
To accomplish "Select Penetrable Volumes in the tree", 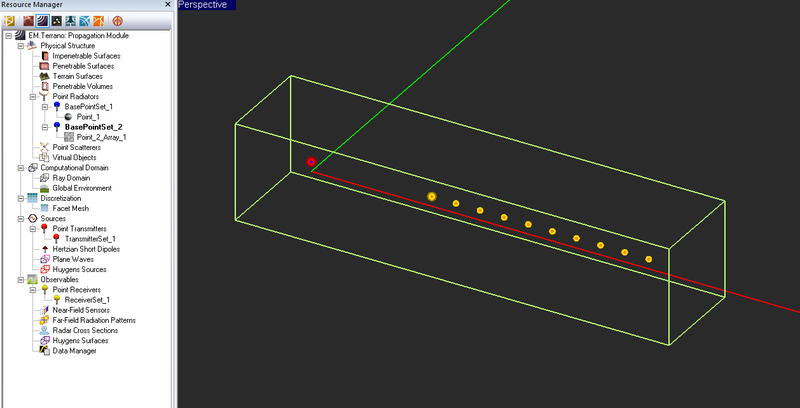I will [83, 87].
